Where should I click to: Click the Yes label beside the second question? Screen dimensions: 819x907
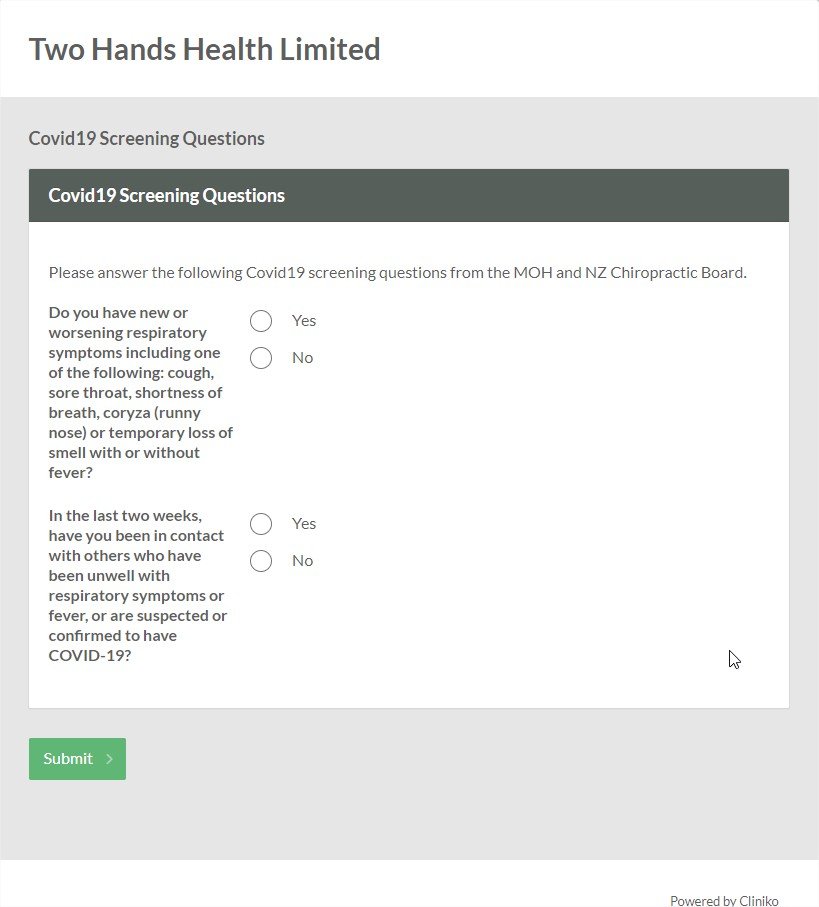pyautogui.click(x=303, y=523)
